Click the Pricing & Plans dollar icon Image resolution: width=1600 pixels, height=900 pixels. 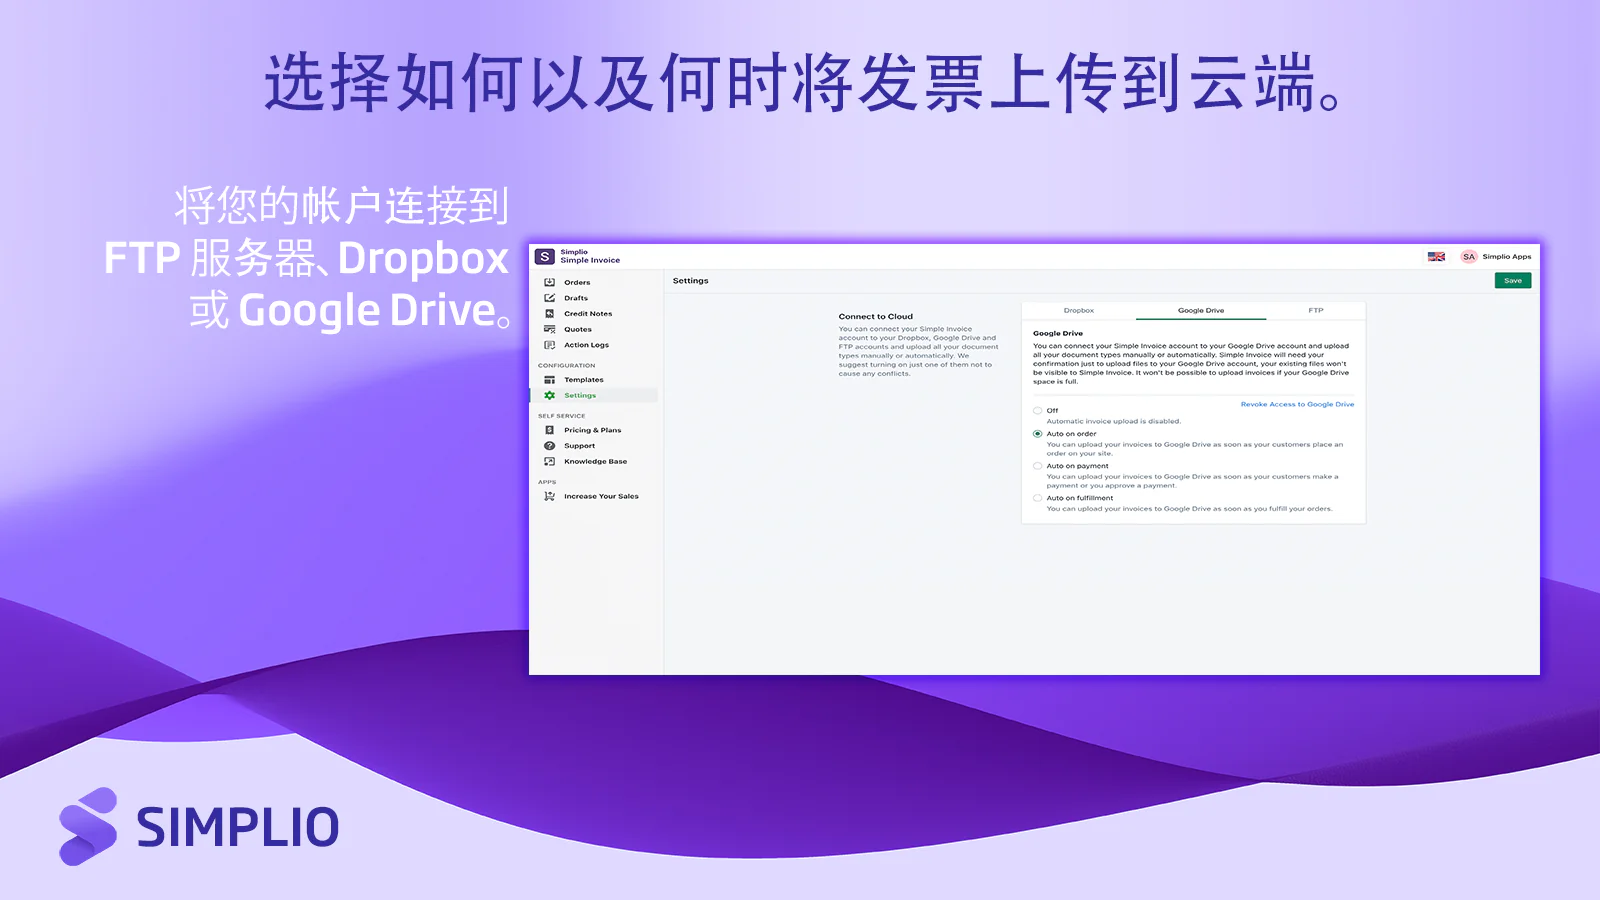coord(549,430)
